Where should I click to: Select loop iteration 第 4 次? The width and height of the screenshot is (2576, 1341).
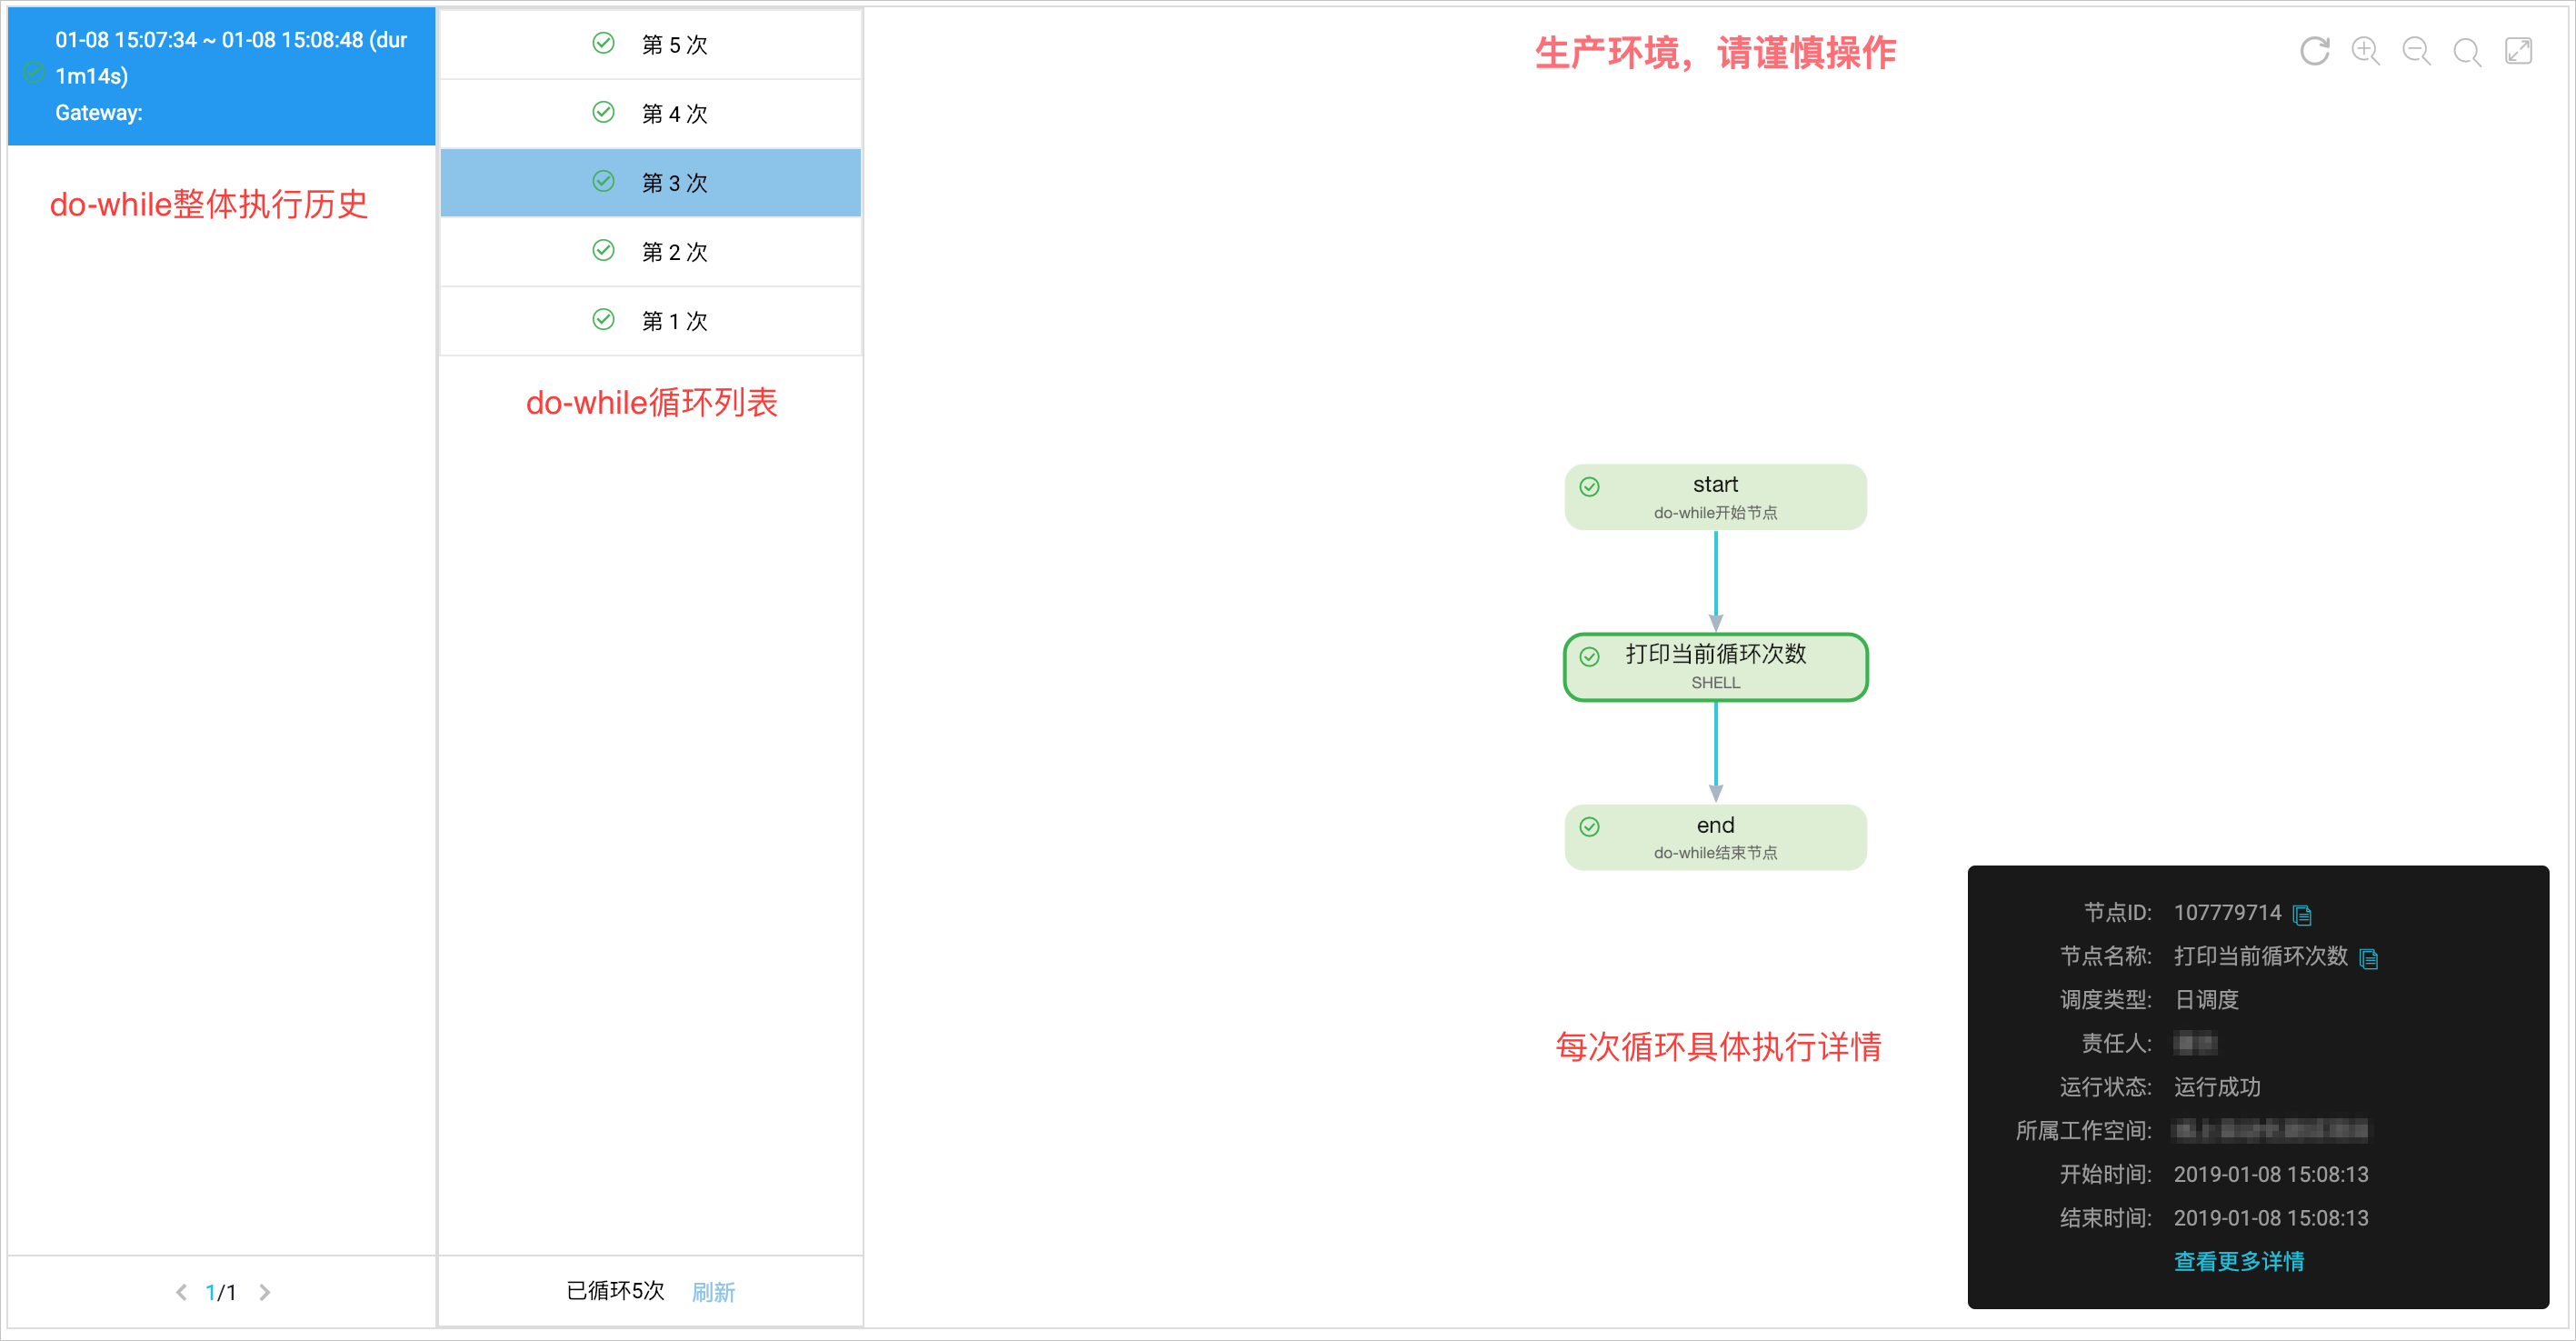point(650,113)
